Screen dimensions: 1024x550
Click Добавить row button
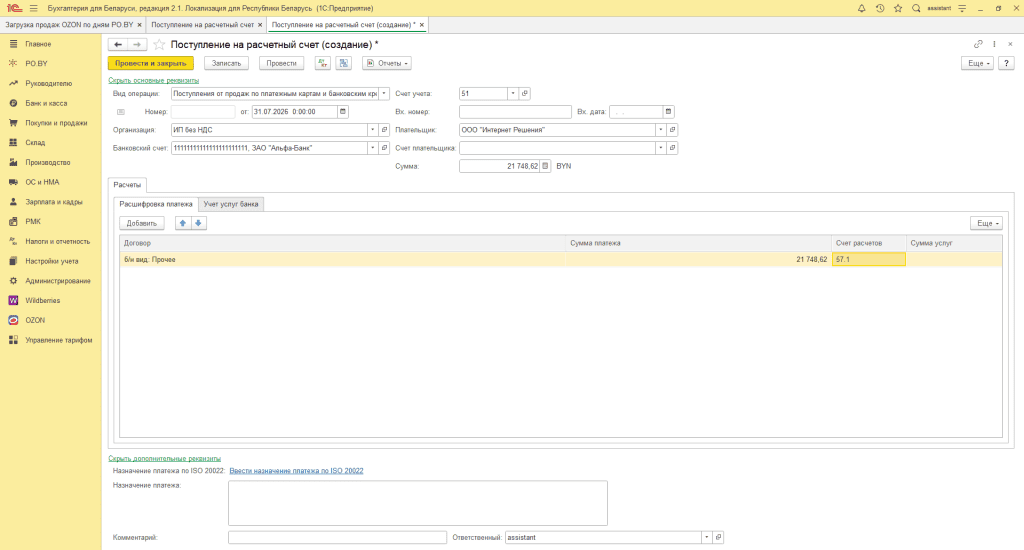[142, 223]
